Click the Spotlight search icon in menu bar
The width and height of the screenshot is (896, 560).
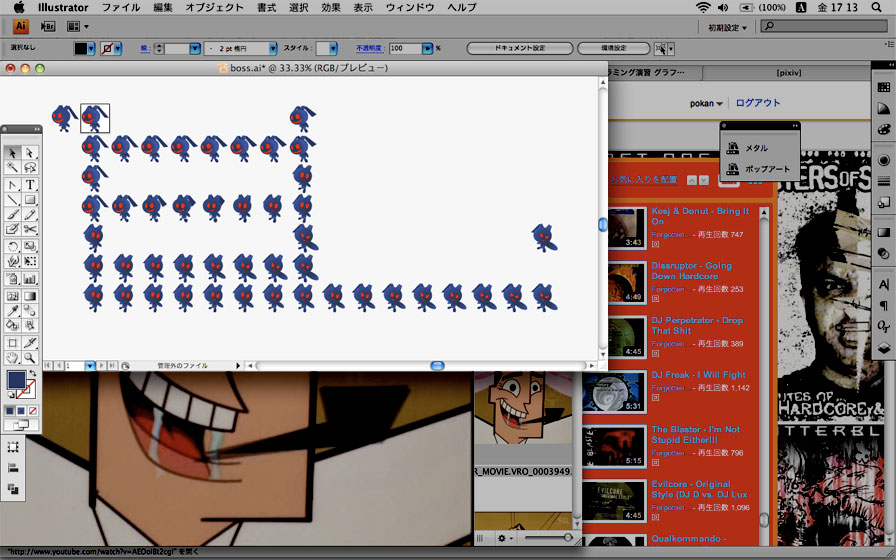coord(876,7)
